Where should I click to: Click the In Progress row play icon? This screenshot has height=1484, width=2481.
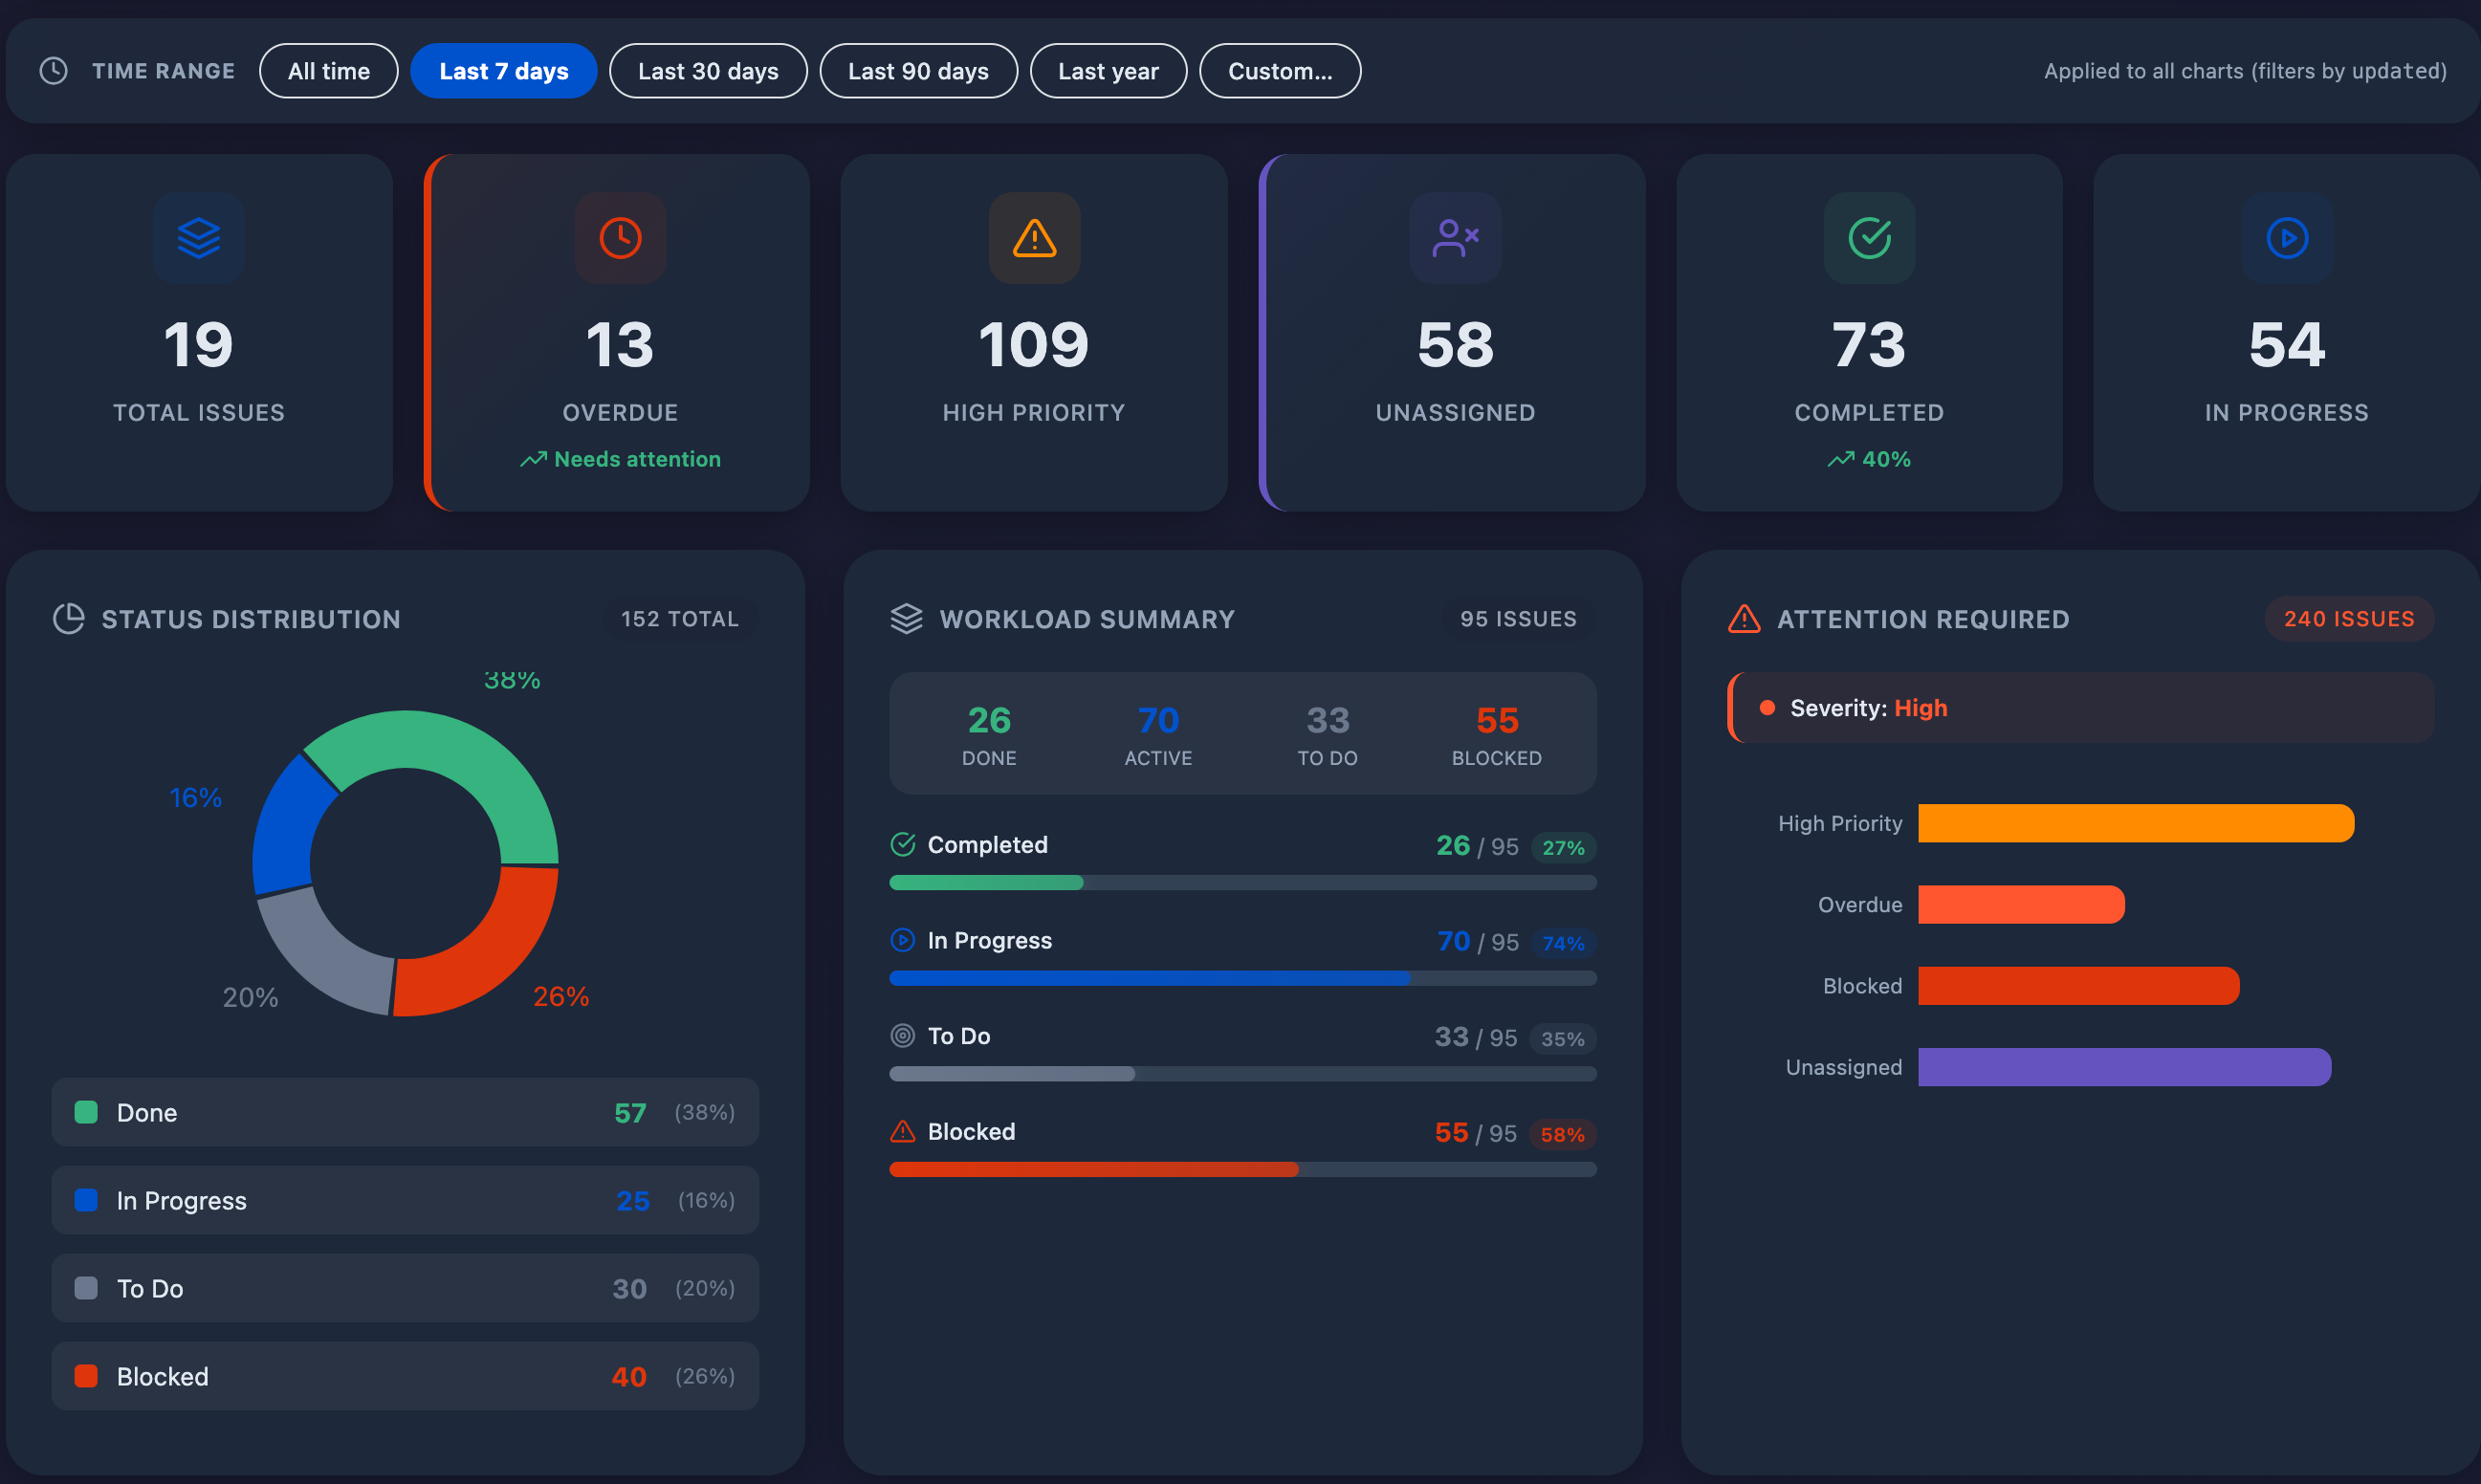tap(903, 940)
